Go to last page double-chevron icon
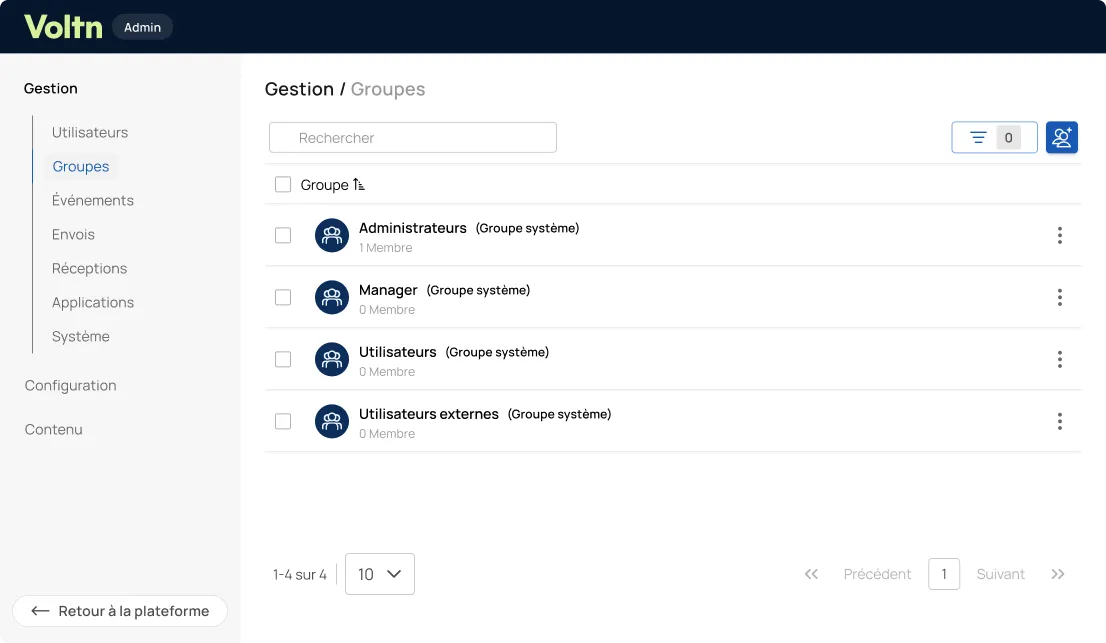 pos(1057,574)
